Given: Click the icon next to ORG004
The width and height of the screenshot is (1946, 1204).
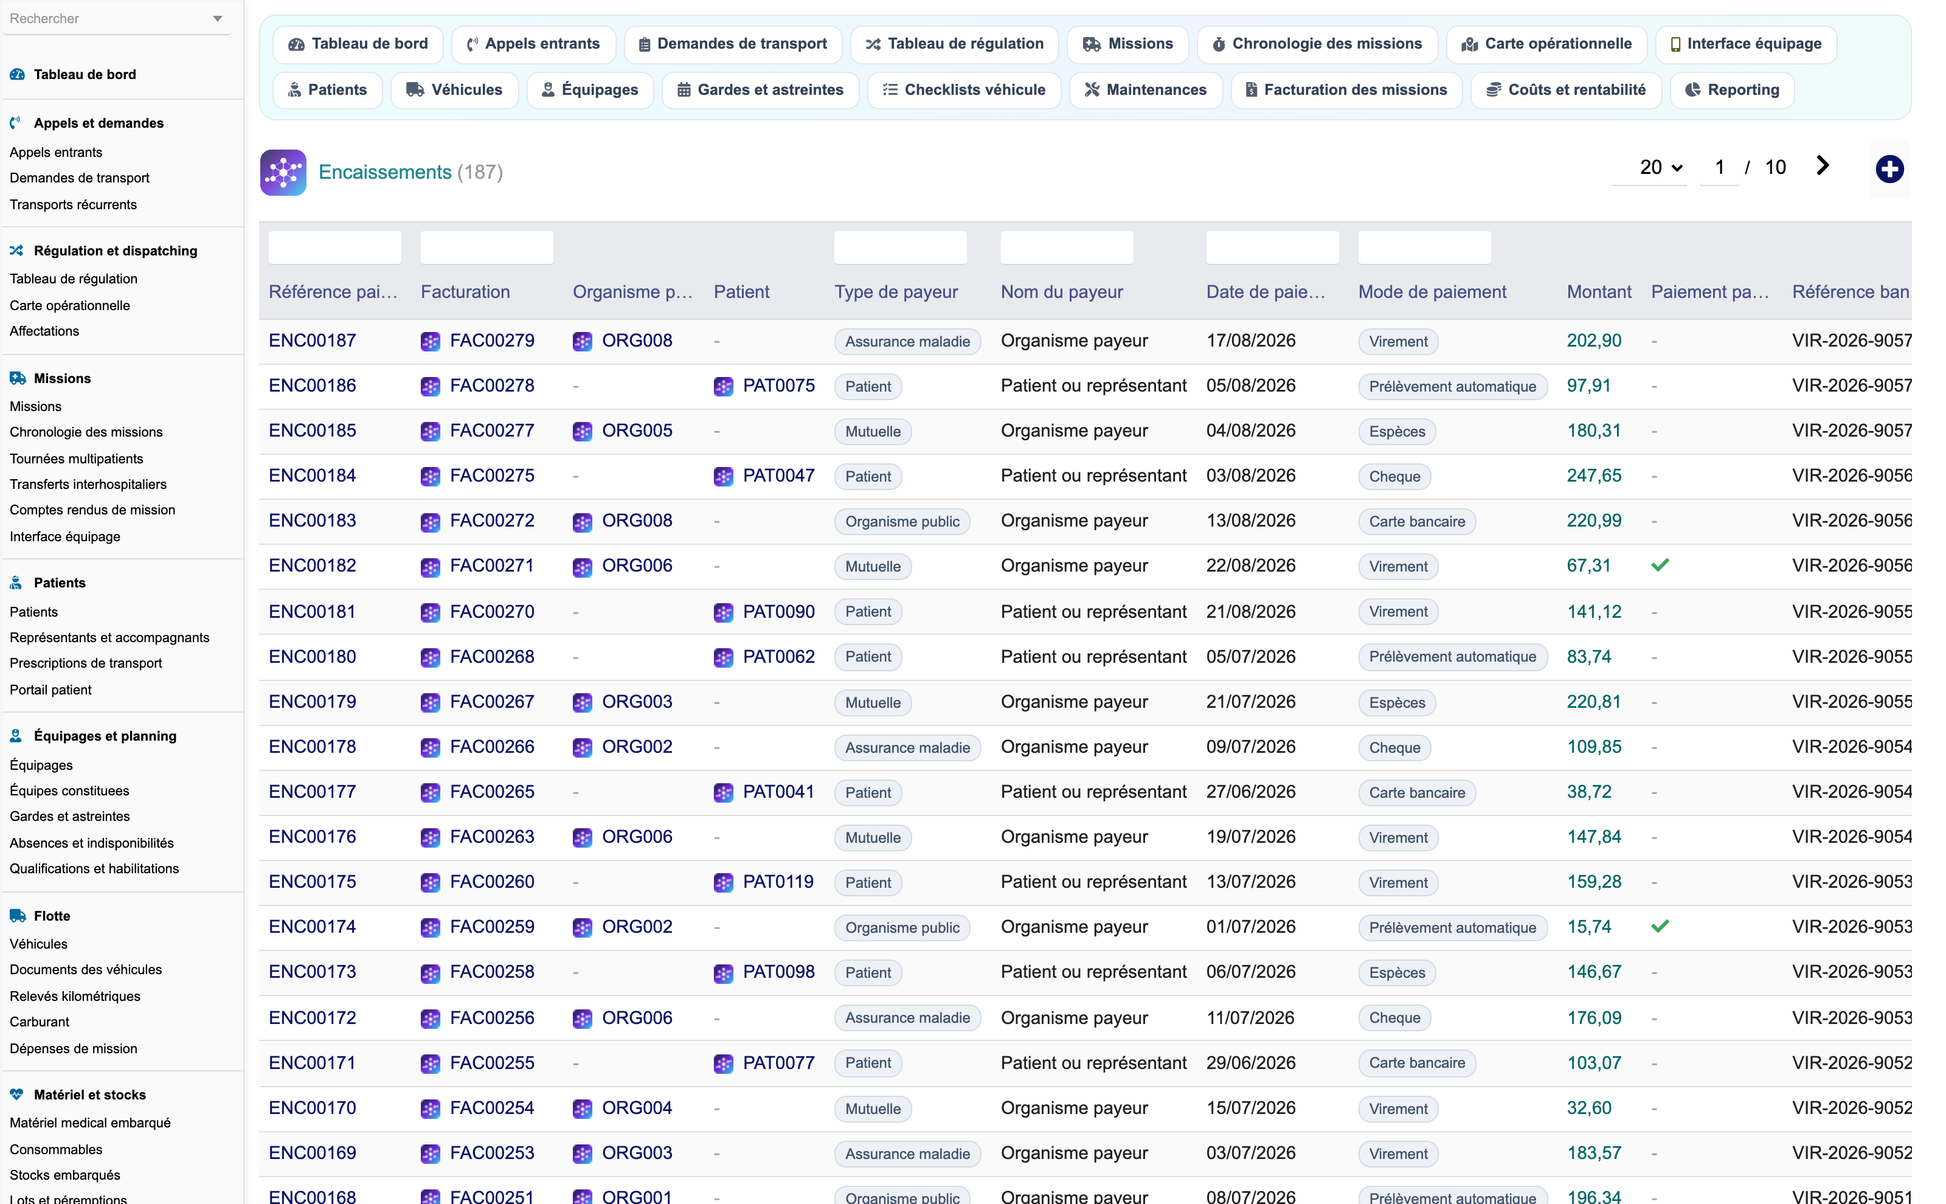Looking at the screenshot, I should coord(582,1108).
